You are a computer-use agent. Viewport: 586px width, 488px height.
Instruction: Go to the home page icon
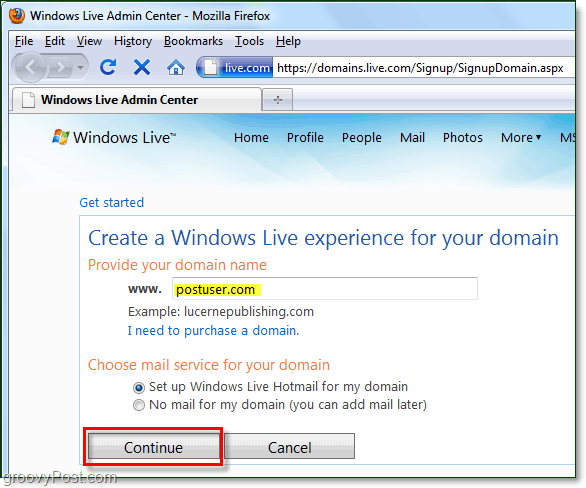(176, 68)
